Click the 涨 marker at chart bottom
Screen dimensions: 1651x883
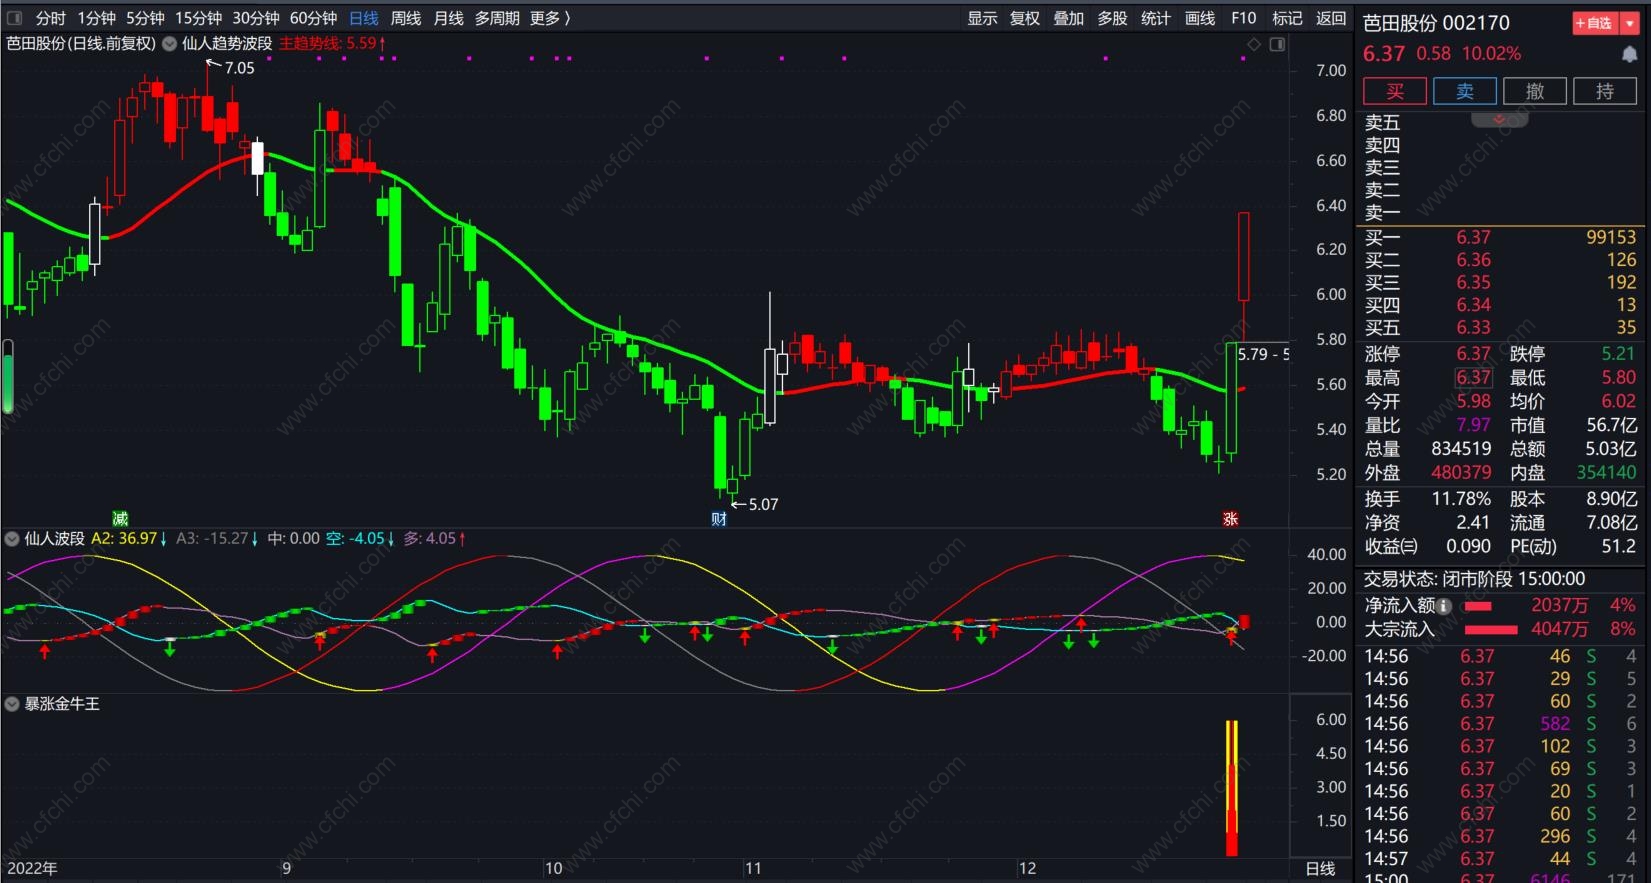pyautogui.click(x=1230, y=518)
